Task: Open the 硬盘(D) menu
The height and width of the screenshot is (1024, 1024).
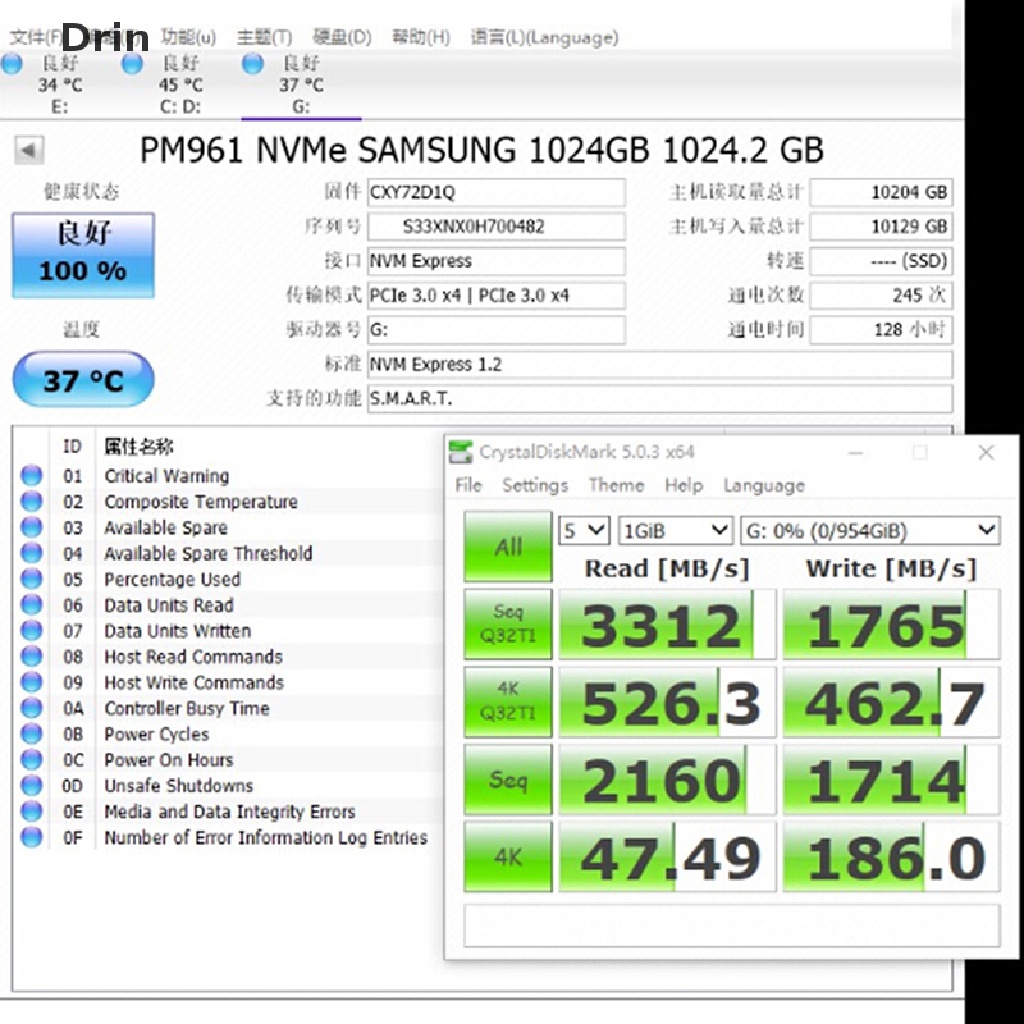Action: click(x=342, y=37)
